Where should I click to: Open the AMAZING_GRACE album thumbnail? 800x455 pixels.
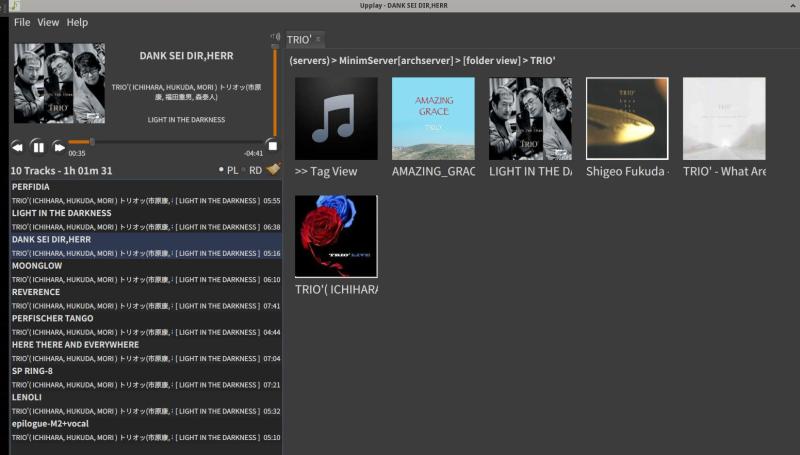click(x=433, y=119)
